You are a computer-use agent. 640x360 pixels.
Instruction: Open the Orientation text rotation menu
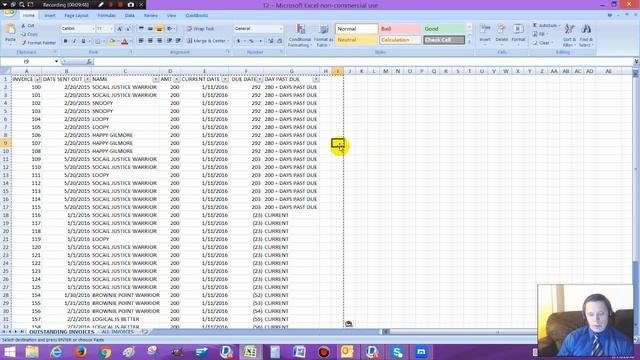[171, 29]
